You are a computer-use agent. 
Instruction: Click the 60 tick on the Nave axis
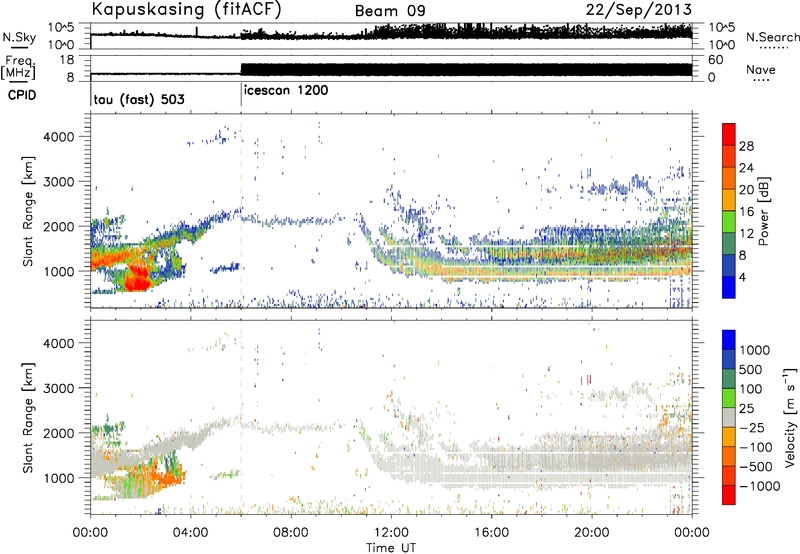point(716,60)
